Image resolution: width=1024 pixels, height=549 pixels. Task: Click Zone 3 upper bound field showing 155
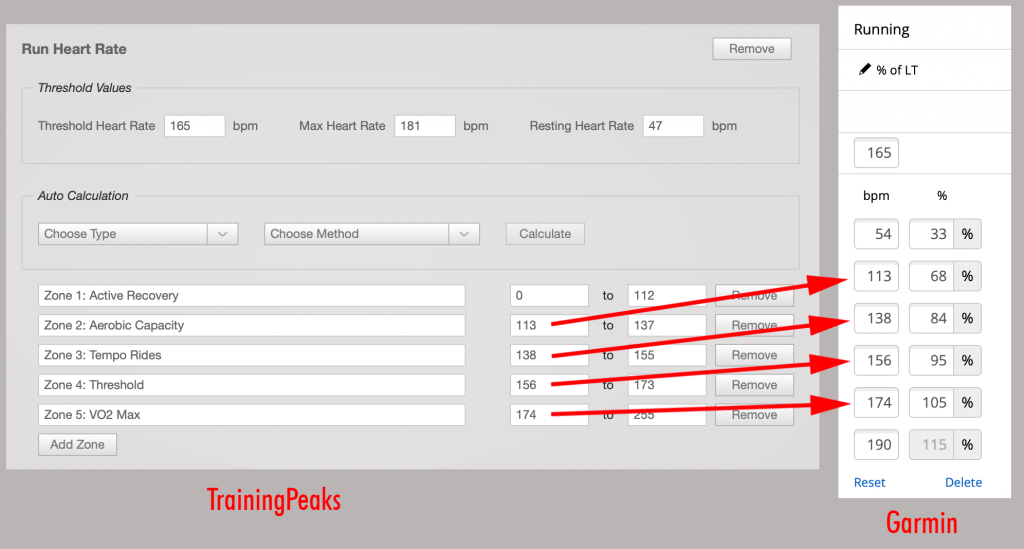point(667,355)
